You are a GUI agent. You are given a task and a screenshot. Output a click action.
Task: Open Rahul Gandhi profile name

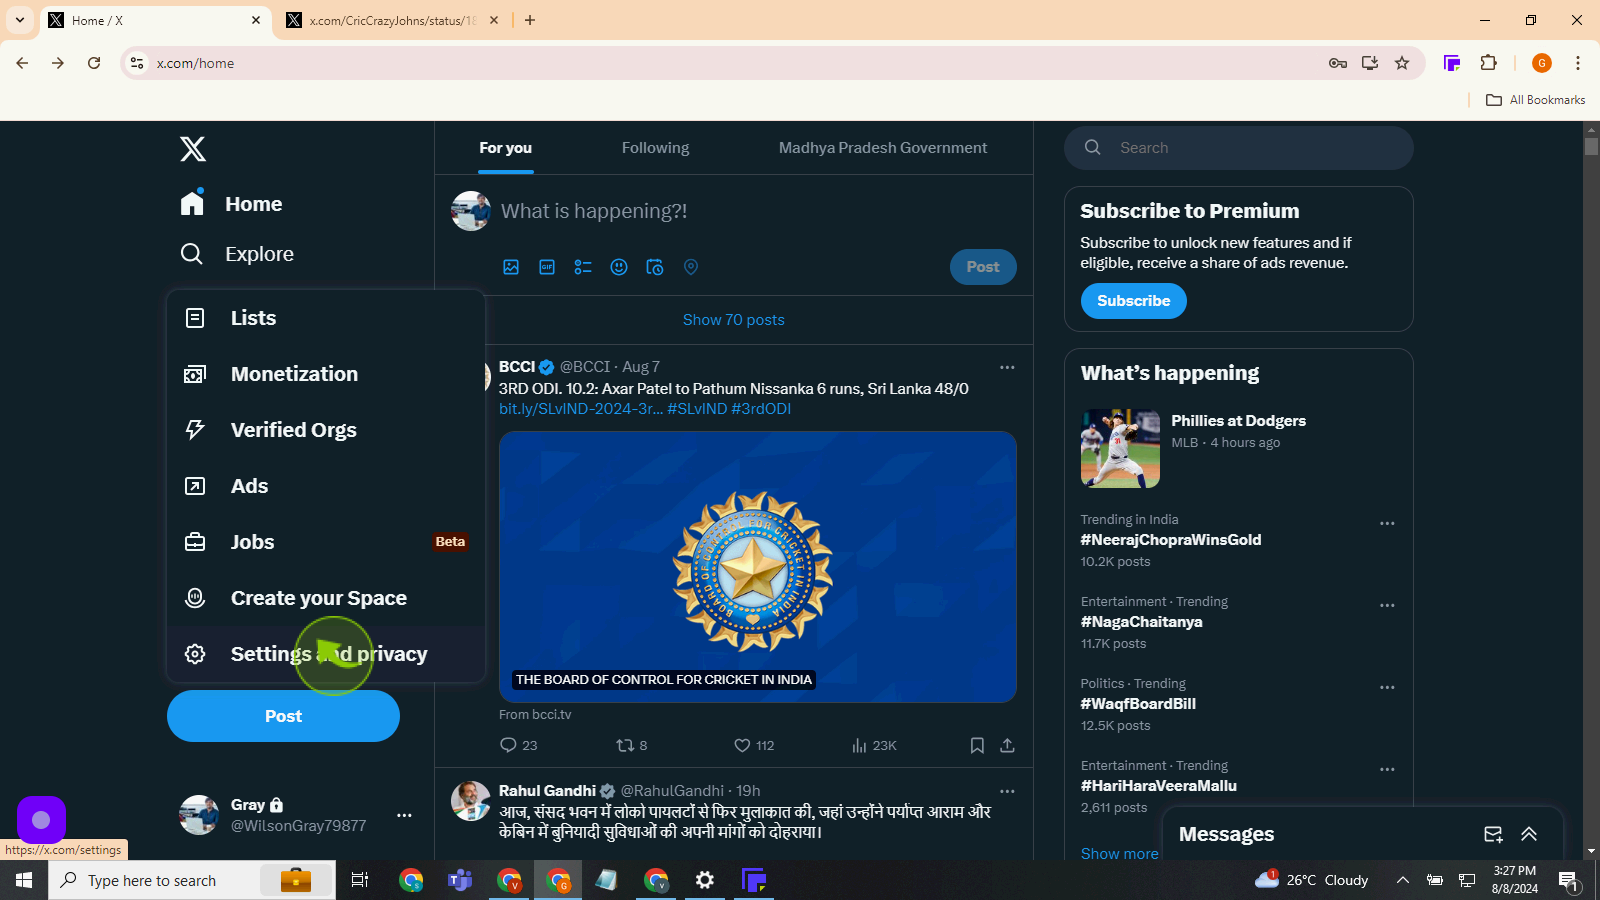pos(547,791)
